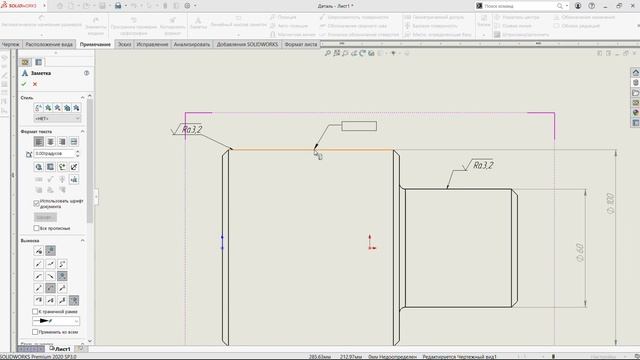
Task: Open the options gear icon in top toolbar
Action: pyautogui.click(x=187, y=6)
